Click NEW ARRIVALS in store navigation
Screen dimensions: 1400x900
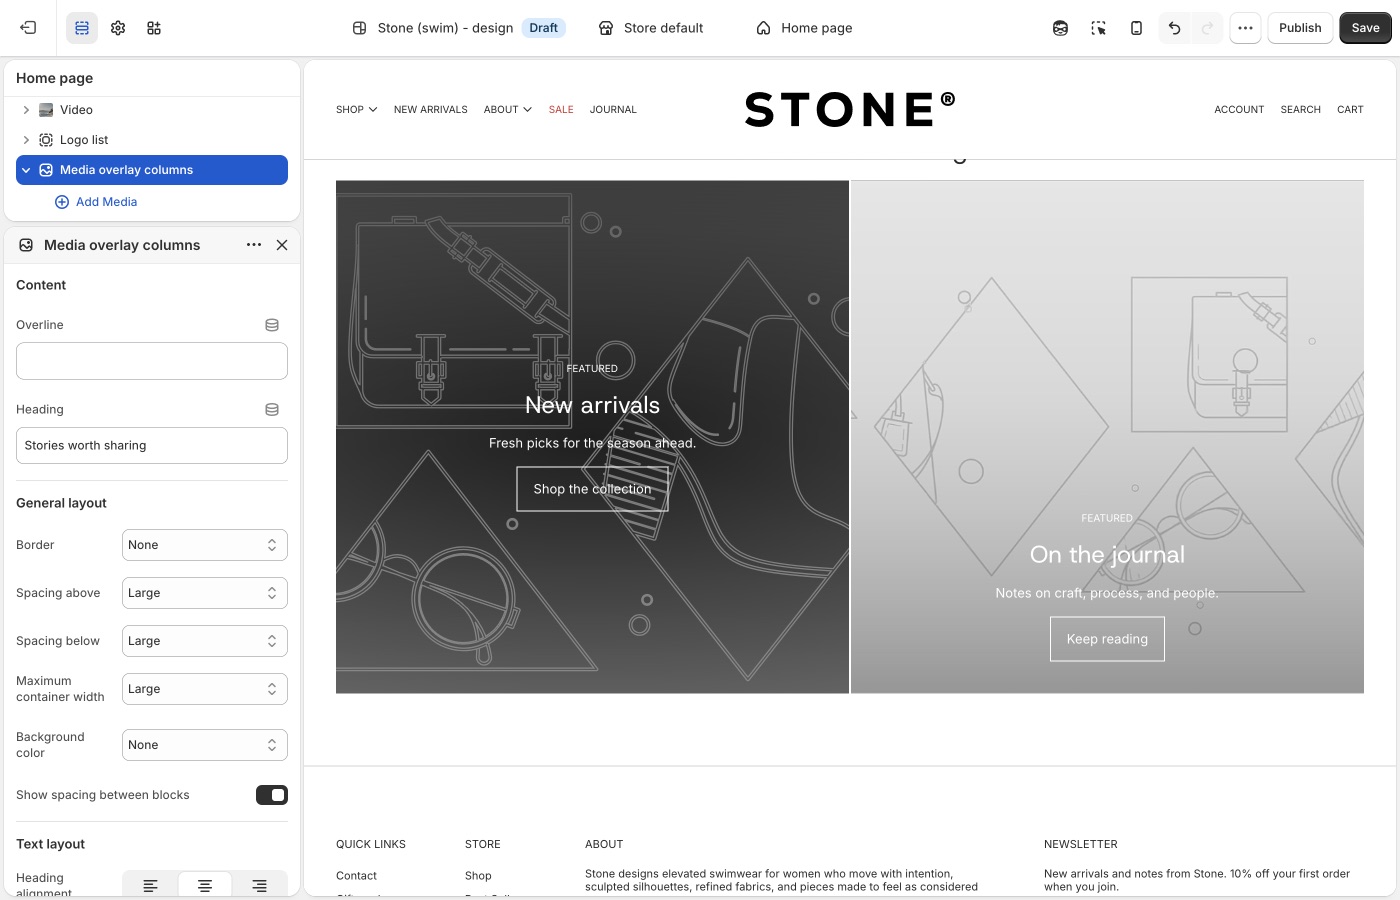pyautogui.click(x=431, y=110)
